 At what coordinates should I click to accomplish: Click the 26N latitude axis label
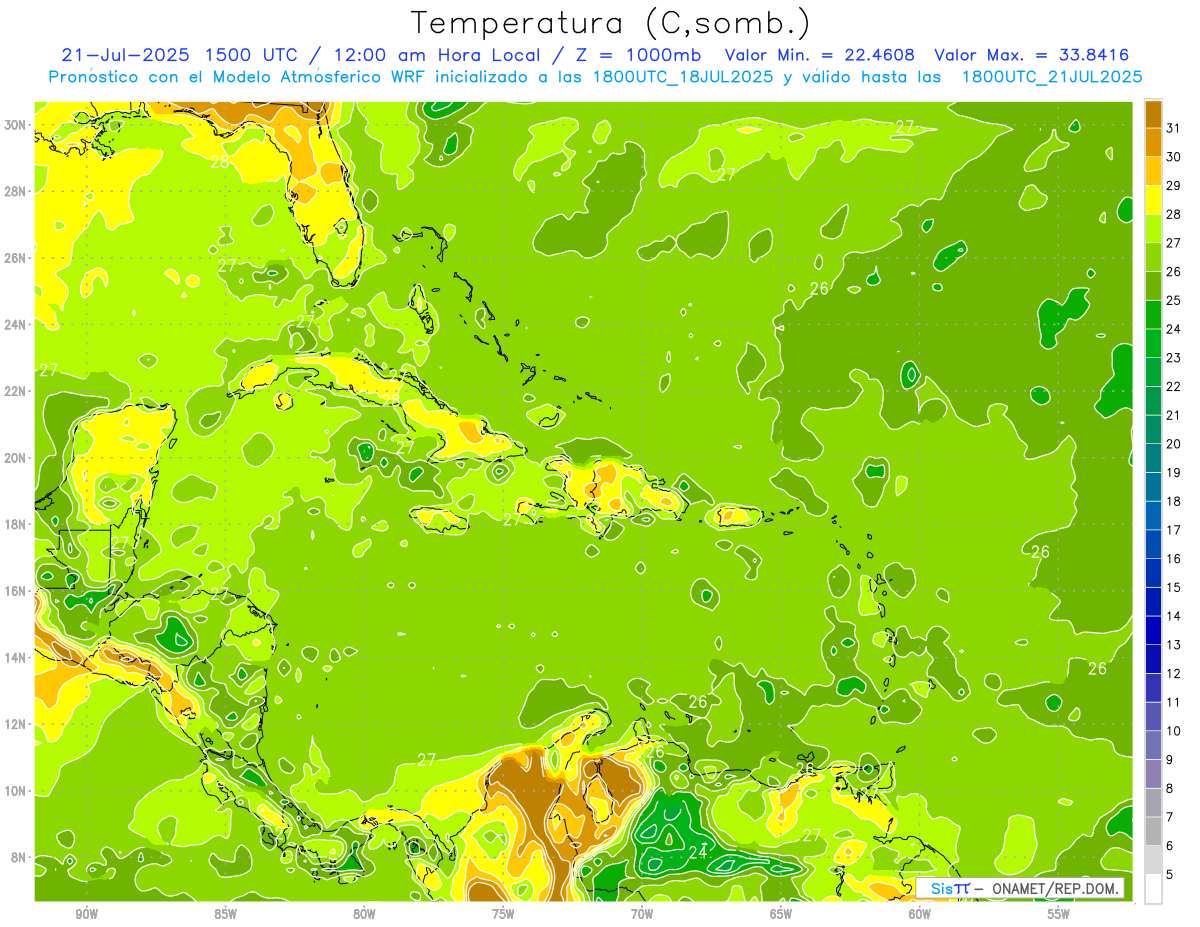tap(17, 258)
